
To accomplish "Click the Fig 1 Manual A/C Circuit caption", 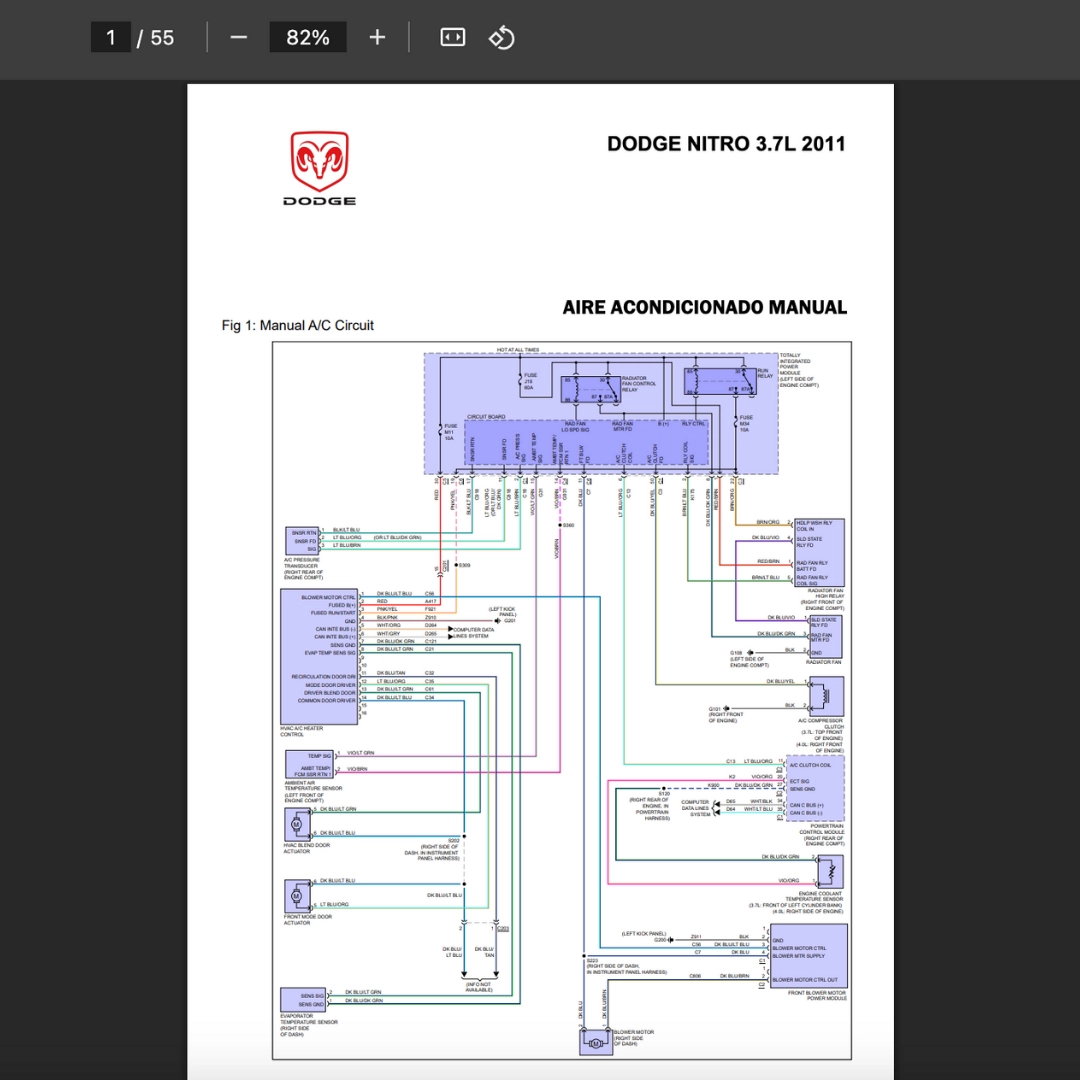I will (298, 325).
